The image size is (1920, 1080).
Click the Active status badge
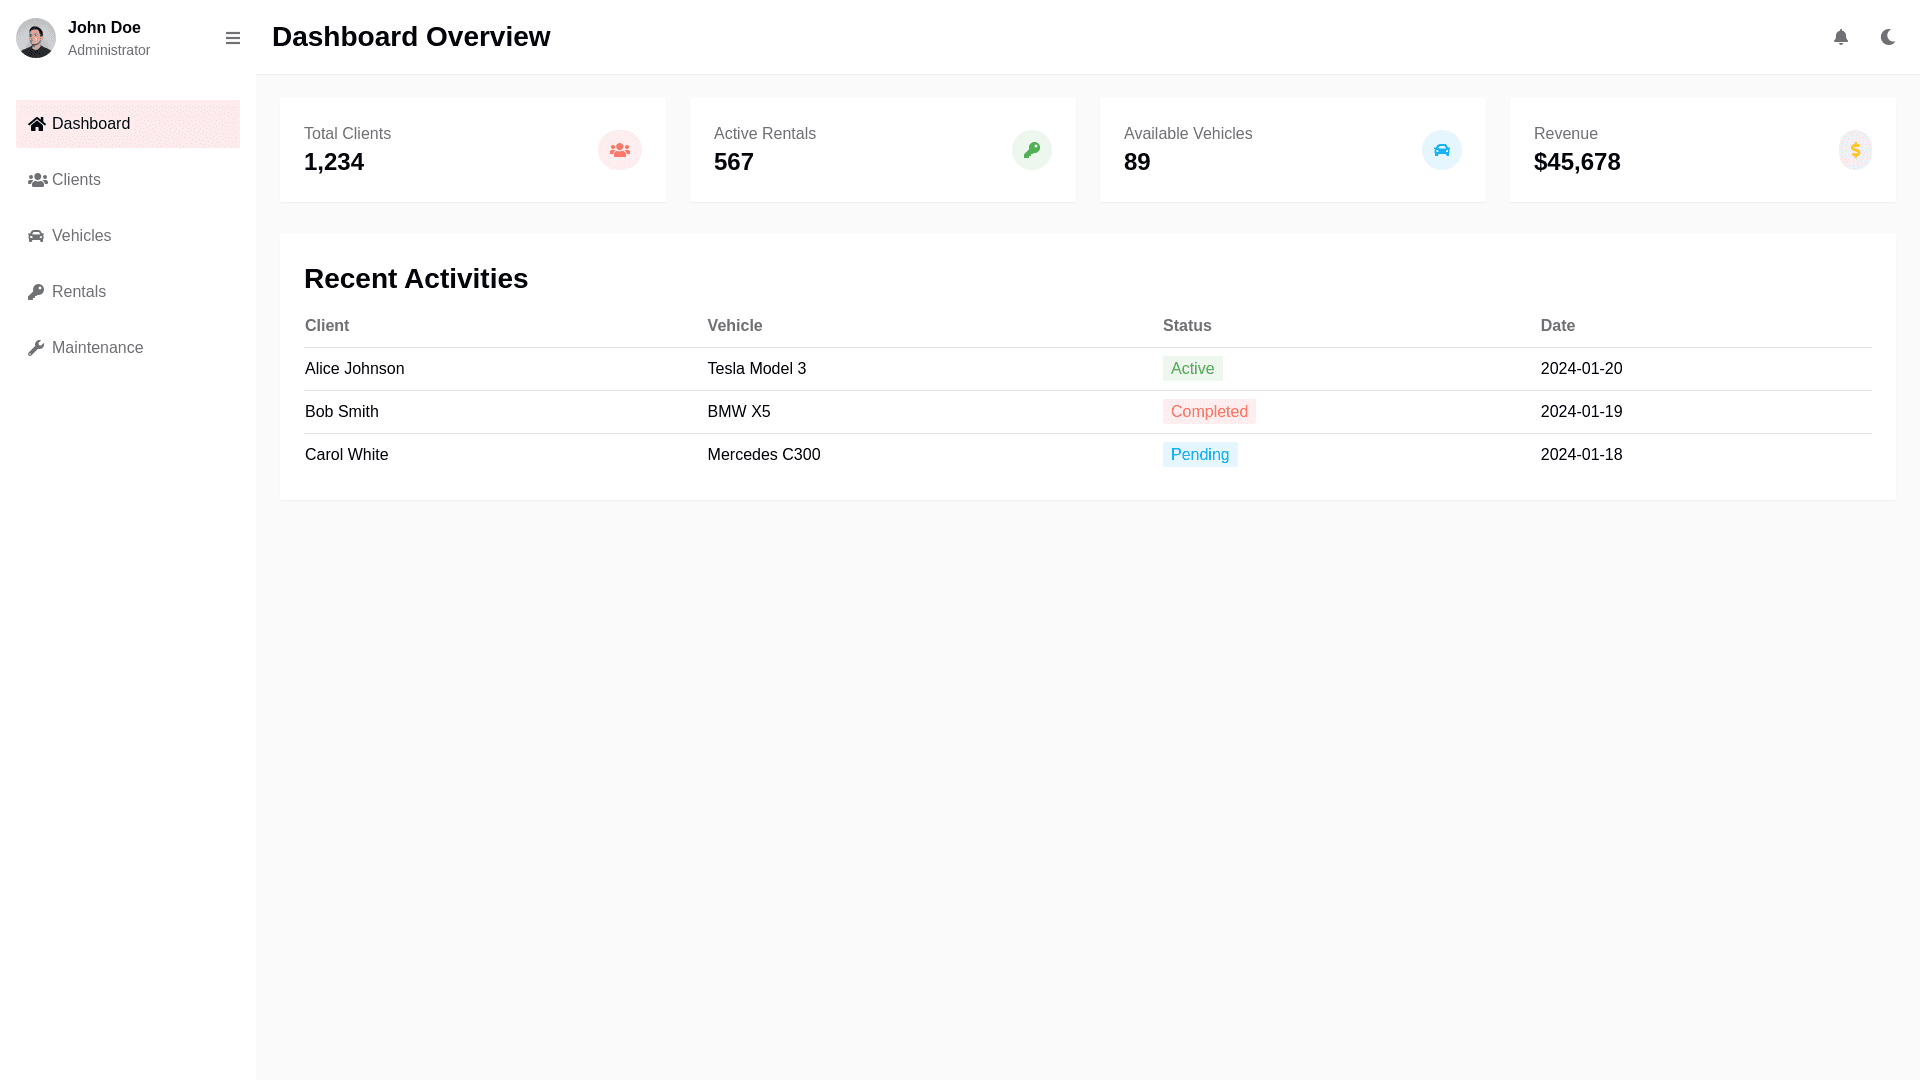pyautogui.click(x=1192, y=369)
